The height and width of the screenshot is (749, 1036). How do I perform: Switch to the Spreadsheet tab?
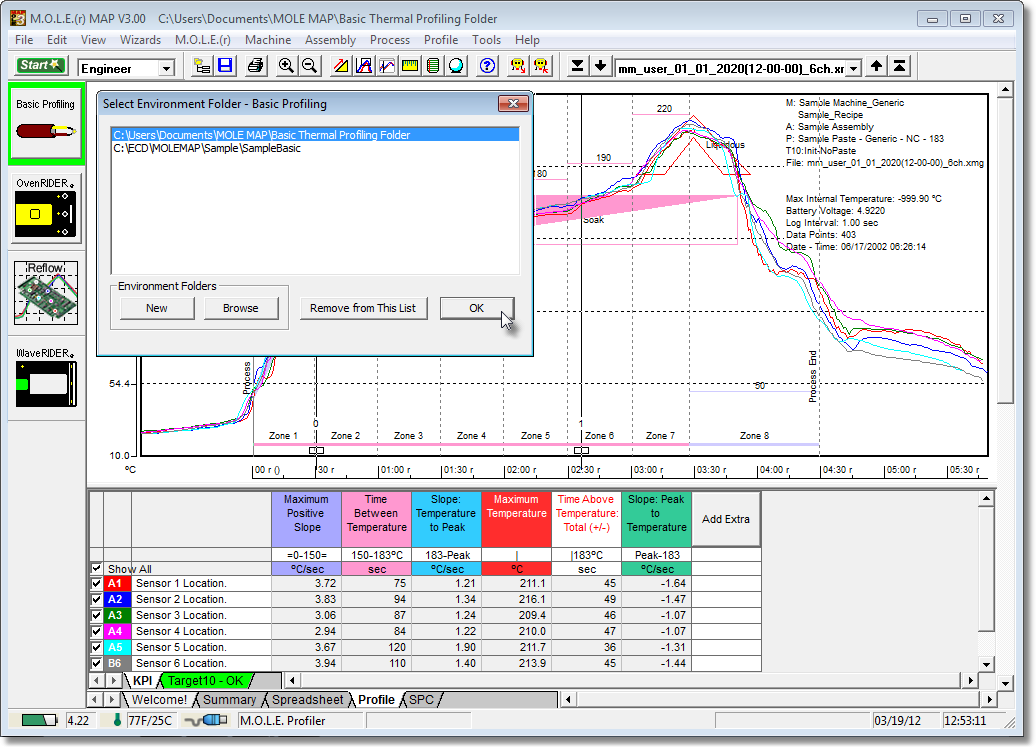[x=308, y=699]
